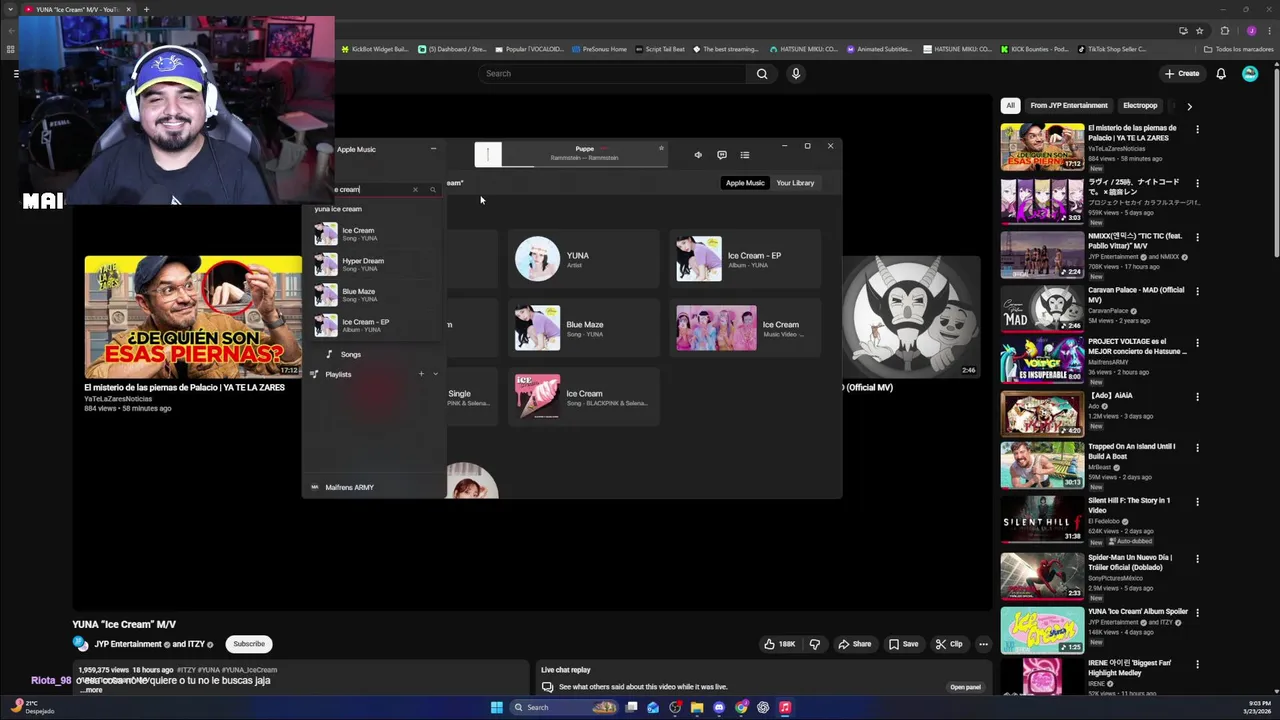
Task: Select Ice Cream - EP album suggestion
Action: 374,325
